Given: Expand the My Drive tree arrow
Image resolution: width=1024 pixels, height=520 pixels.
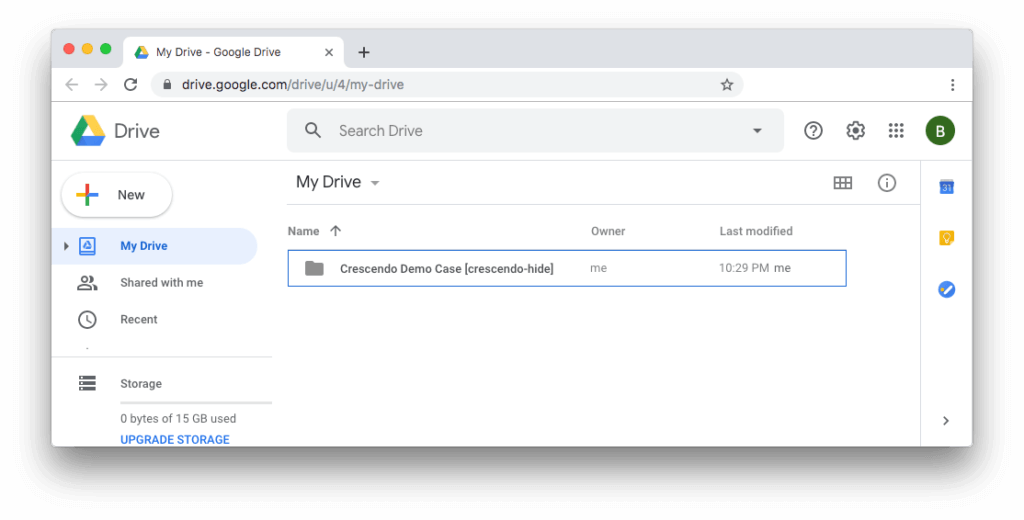Looking at the screenshot, I should 66,246.
